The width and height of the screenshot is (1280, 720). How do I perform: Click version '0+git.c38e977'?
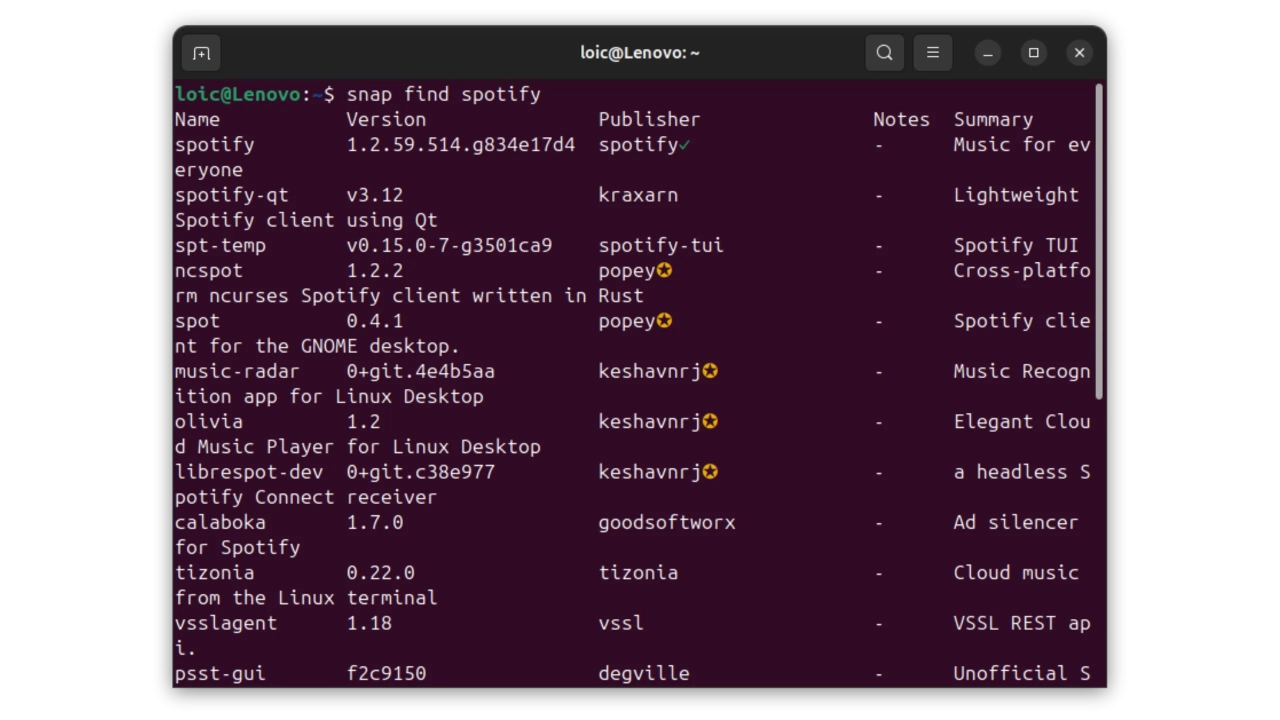(x=421, y=472)
